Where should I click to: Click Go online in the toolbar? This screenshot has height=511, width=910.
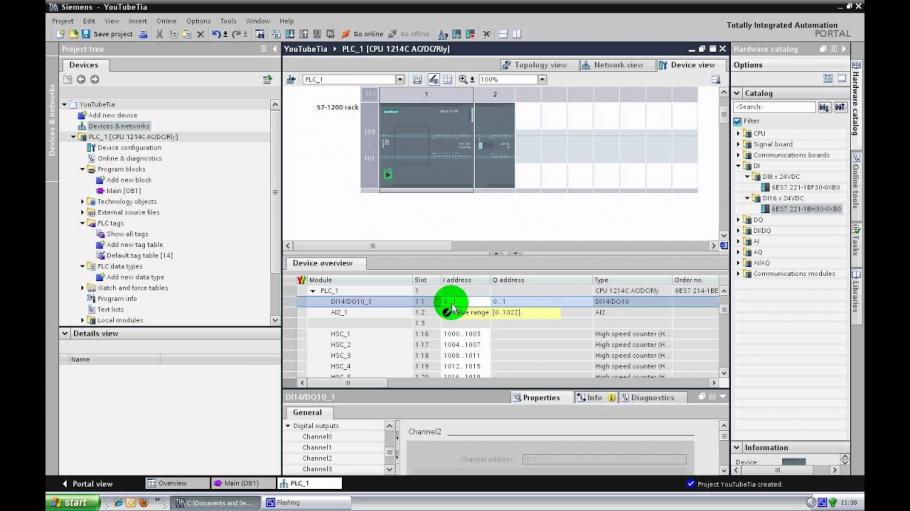362,34
